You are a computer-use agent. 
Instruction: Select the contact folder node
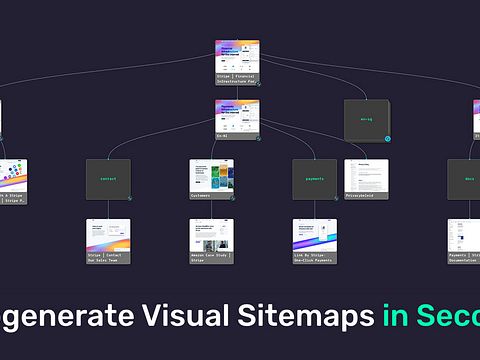click(108, 179)
